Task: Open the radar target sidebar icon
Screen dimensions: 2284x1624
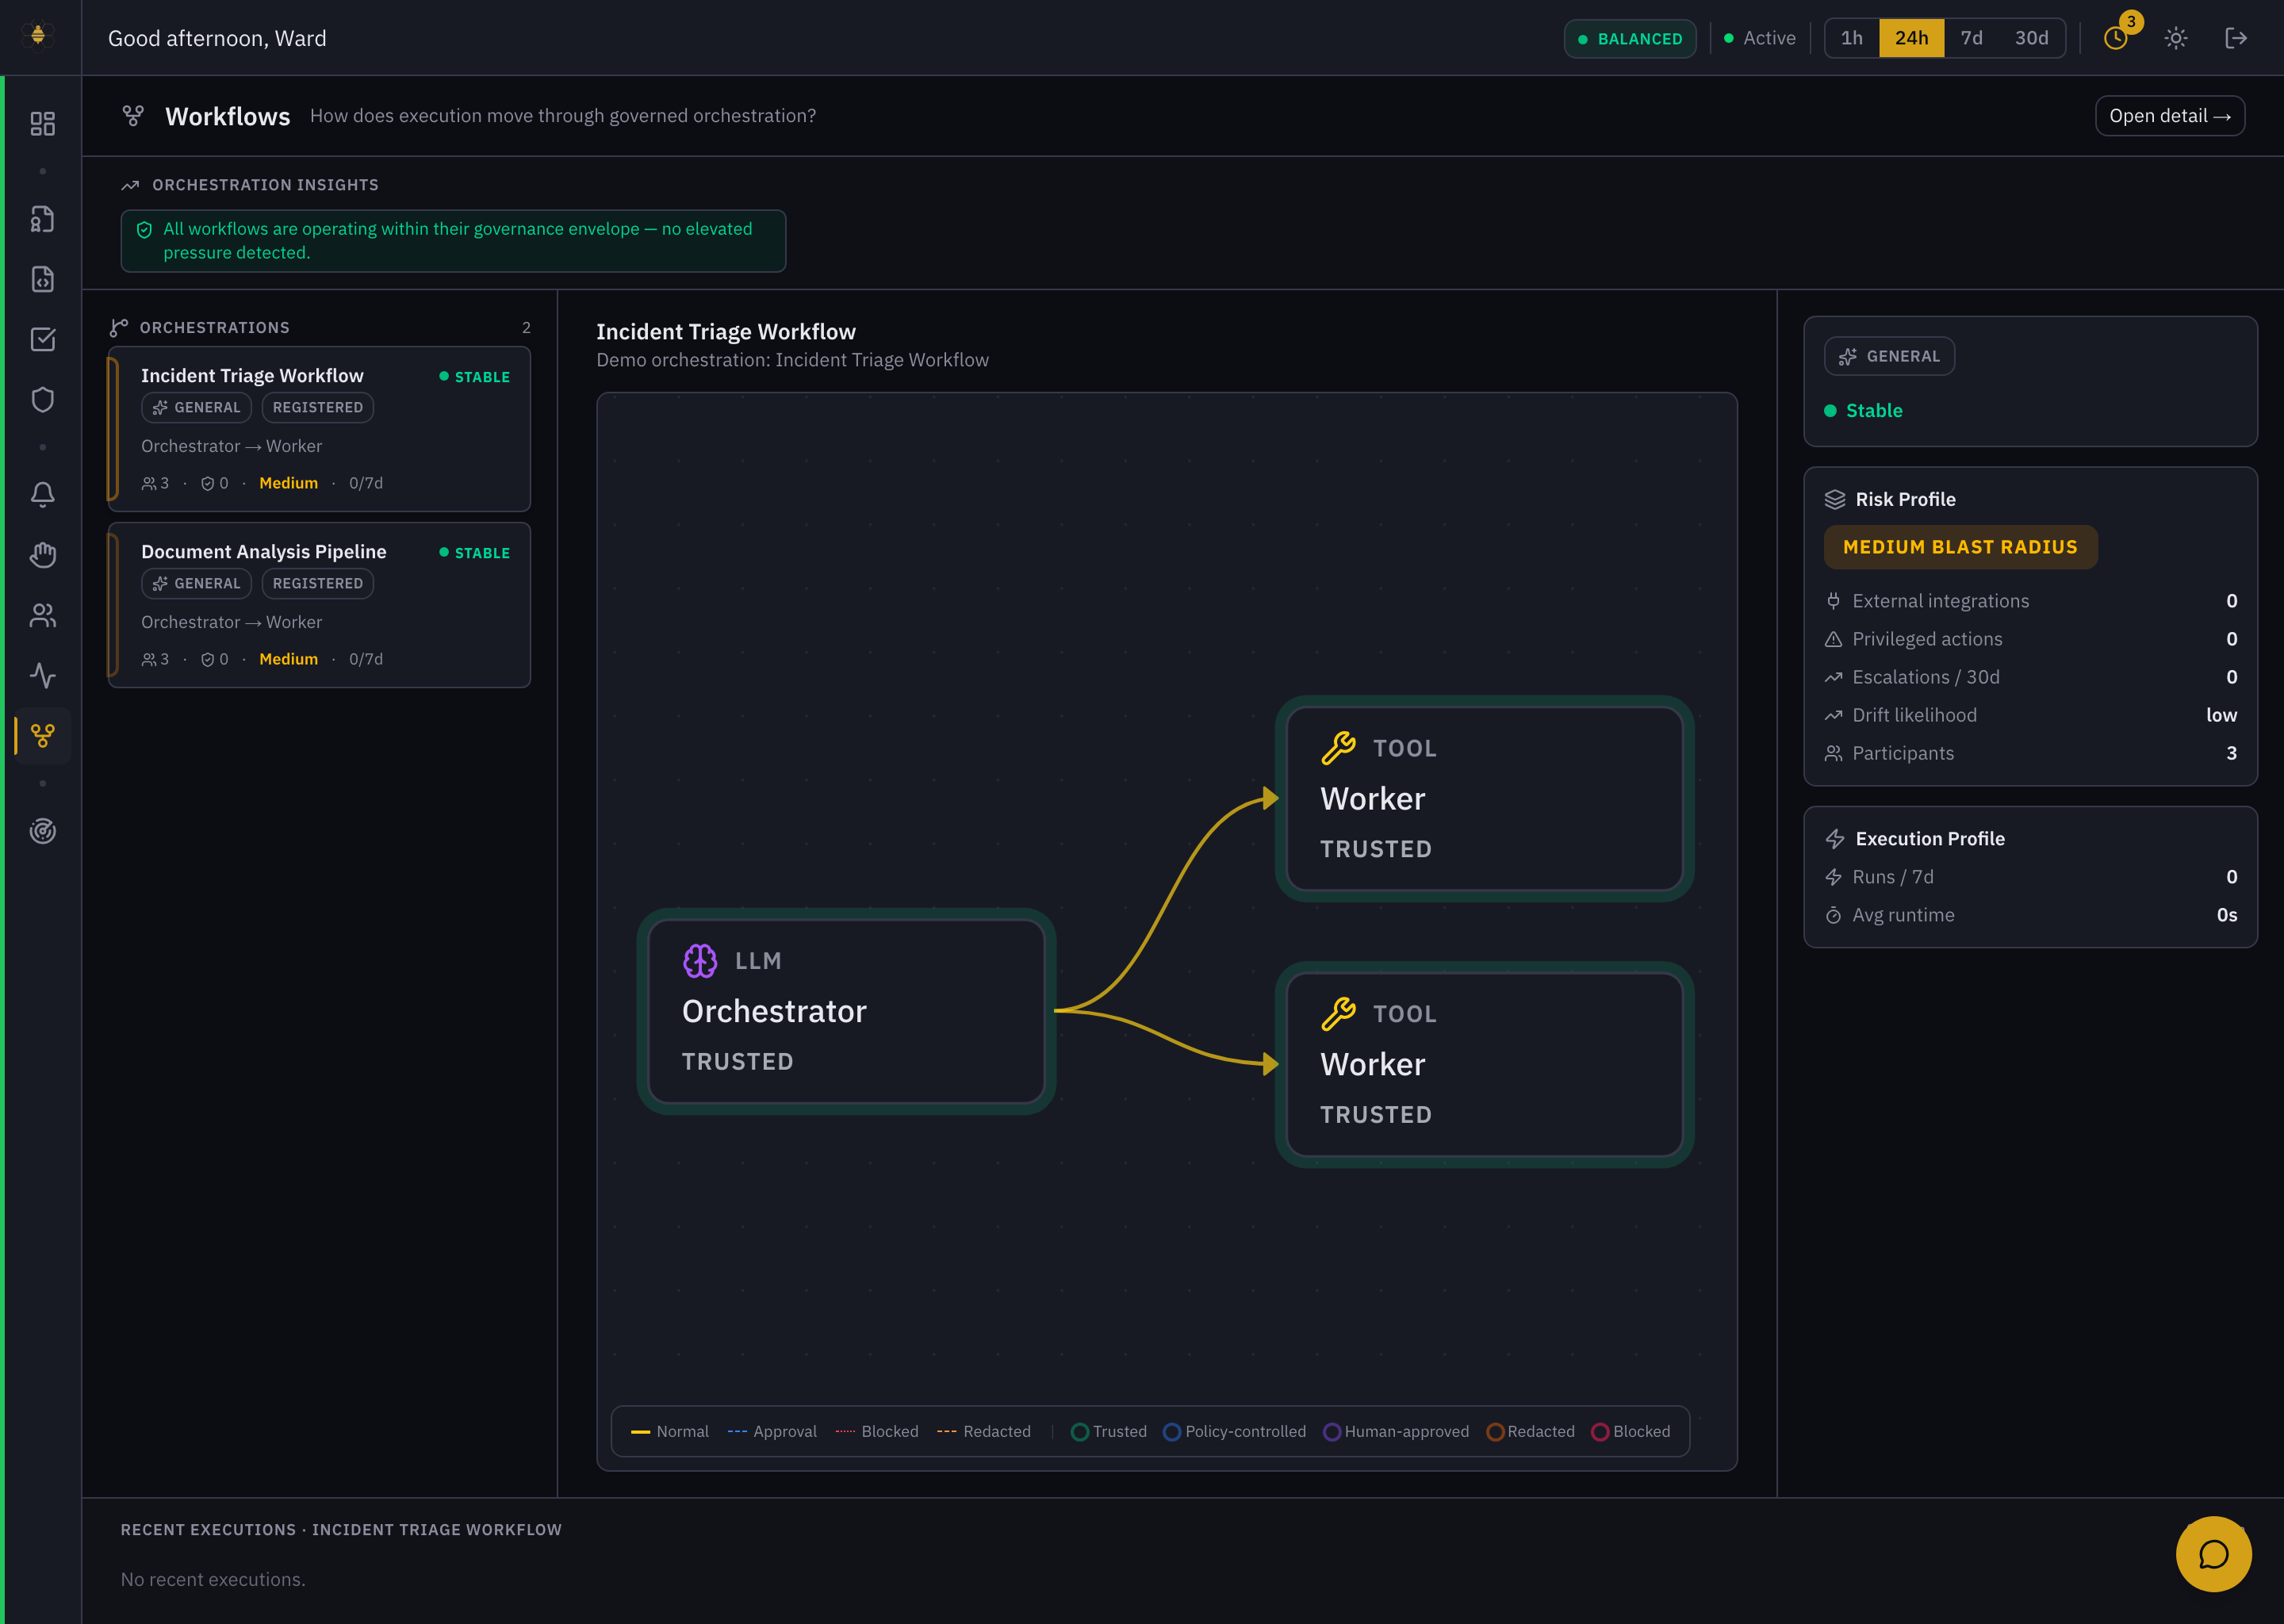Action: (42, 831)
